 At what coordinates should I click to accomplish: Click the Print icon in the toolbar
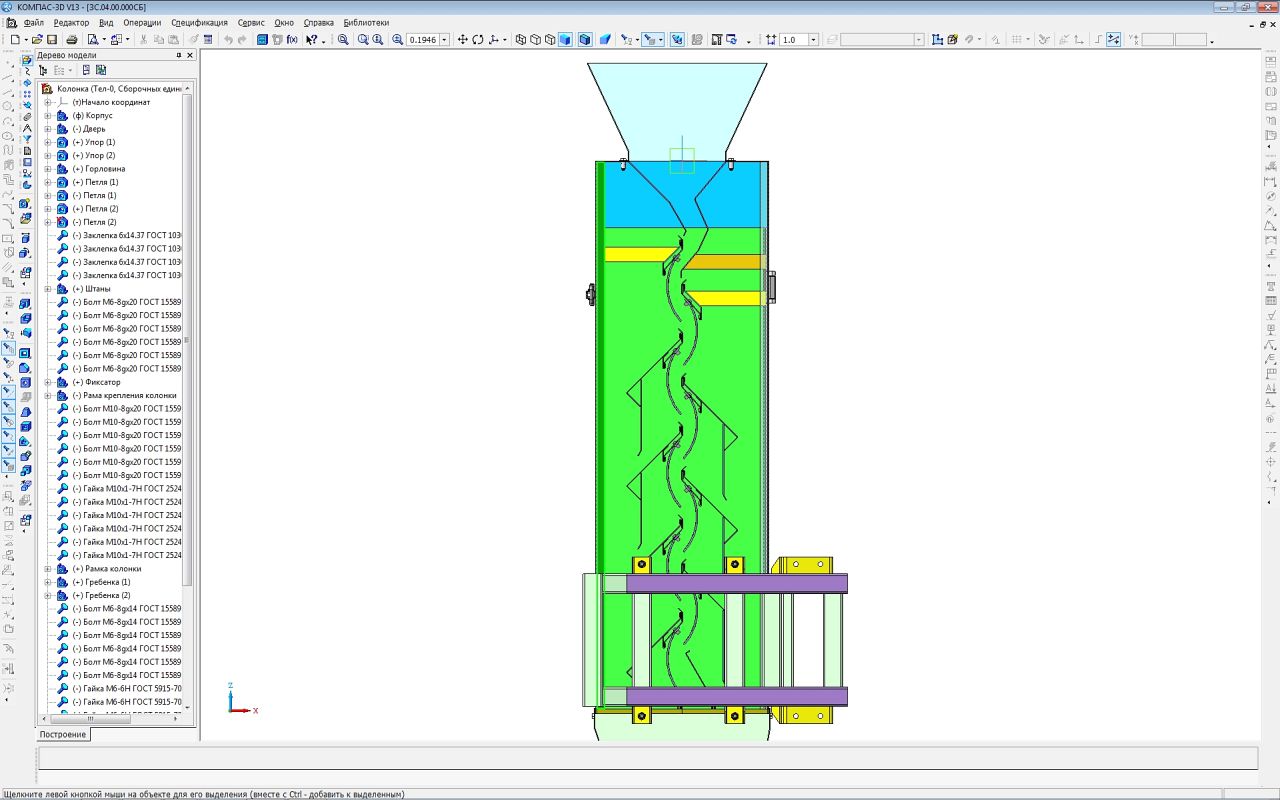point(72,40)
